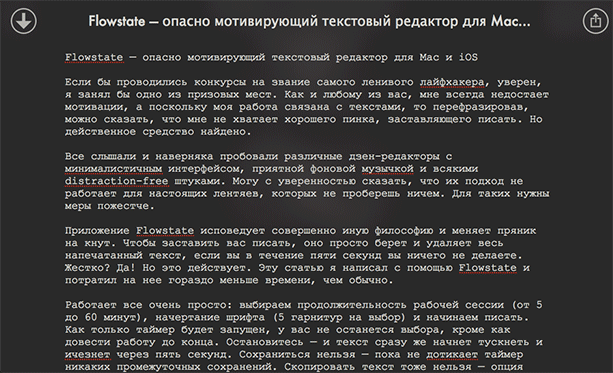Place cursor on "действенное средство найдено."
The width and height of the screenshot is (613, 373).
coord(158,132)
